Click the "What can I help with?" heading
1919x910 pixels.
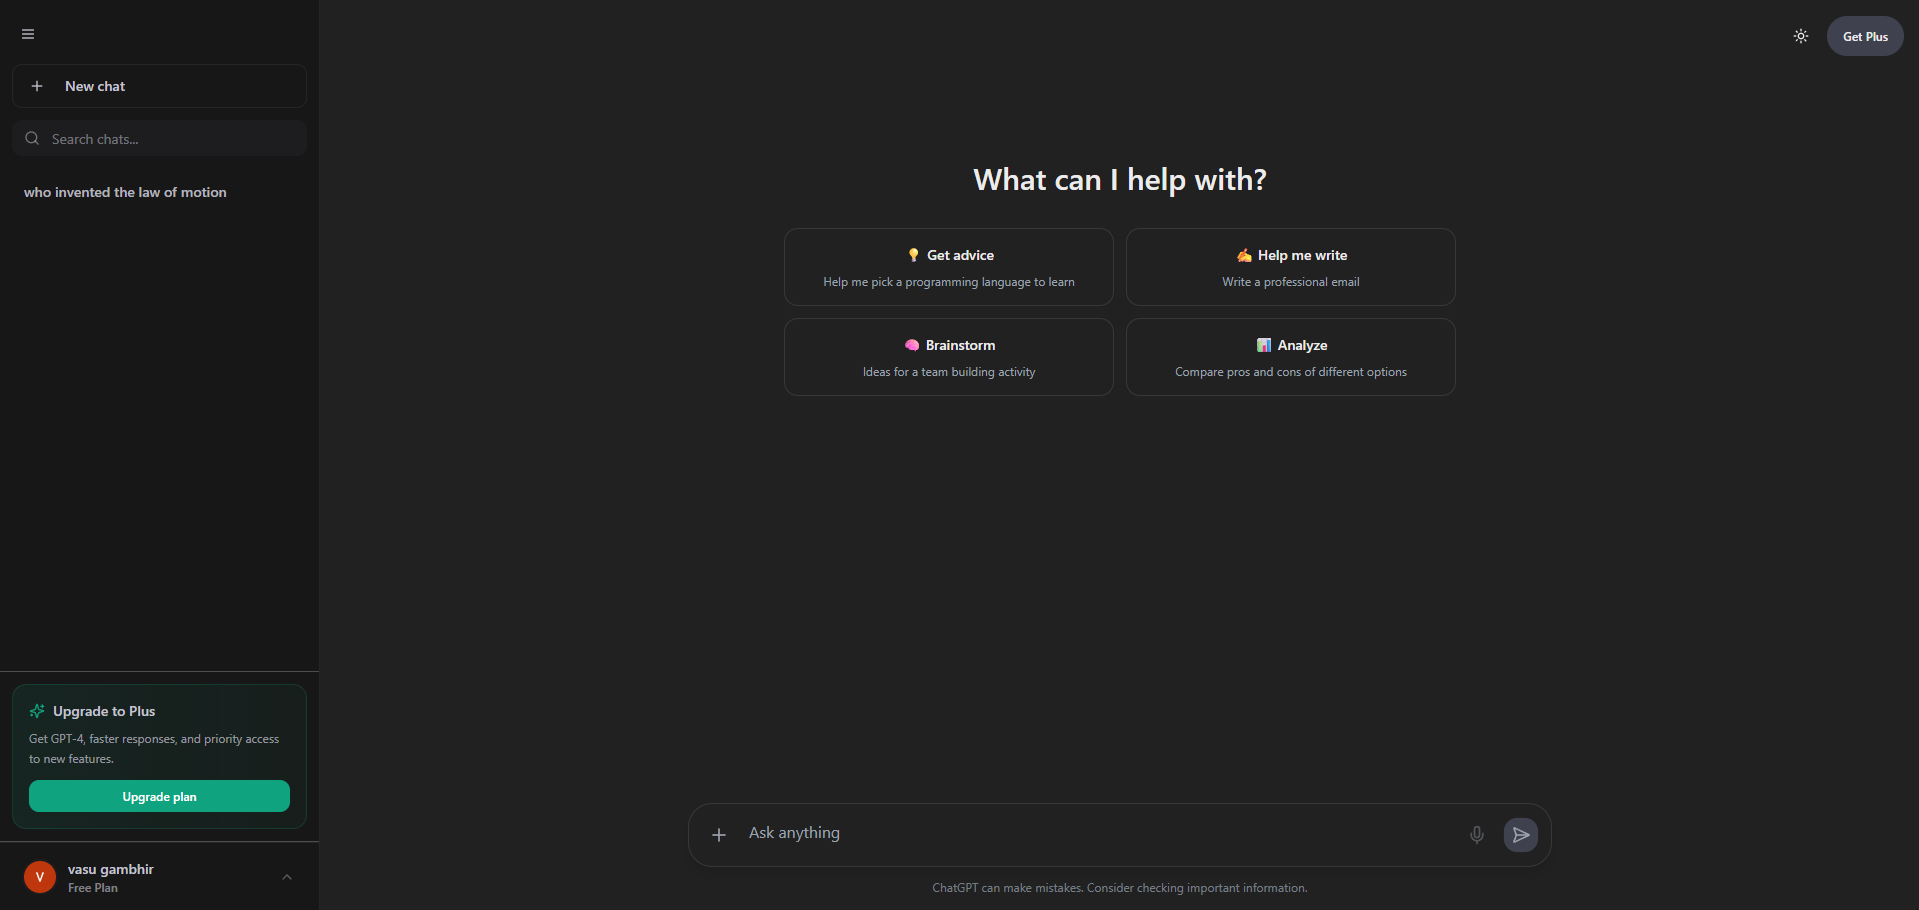(1120, 180)
